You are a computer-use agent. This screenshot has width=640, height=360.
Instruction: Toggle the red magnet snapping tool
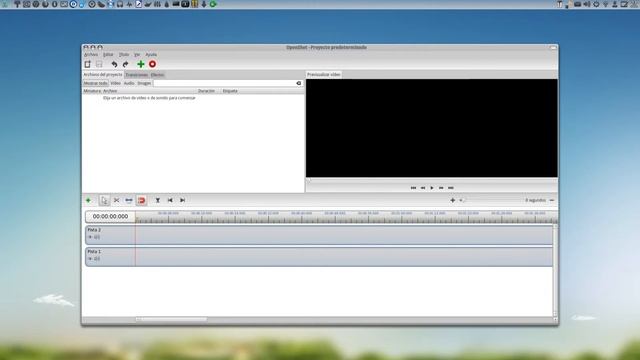(142, 200)
